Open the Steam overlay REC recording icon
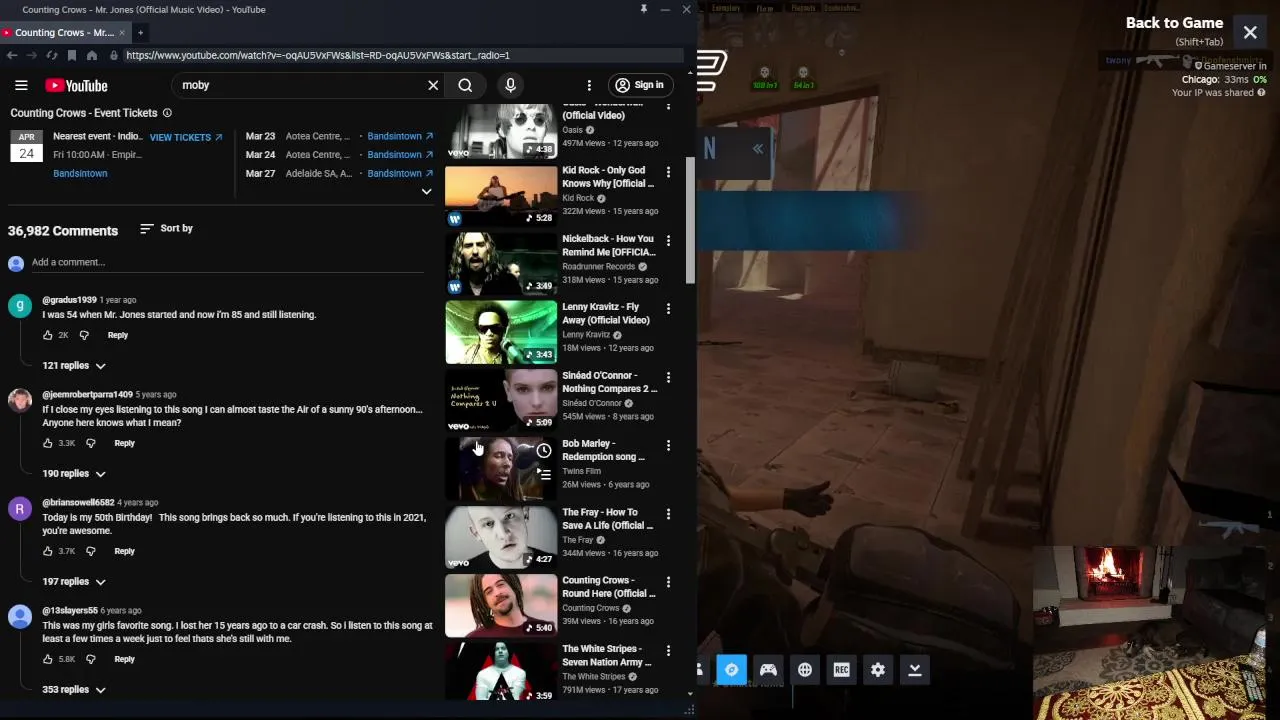1280x720 pixels. click(841, 670)
